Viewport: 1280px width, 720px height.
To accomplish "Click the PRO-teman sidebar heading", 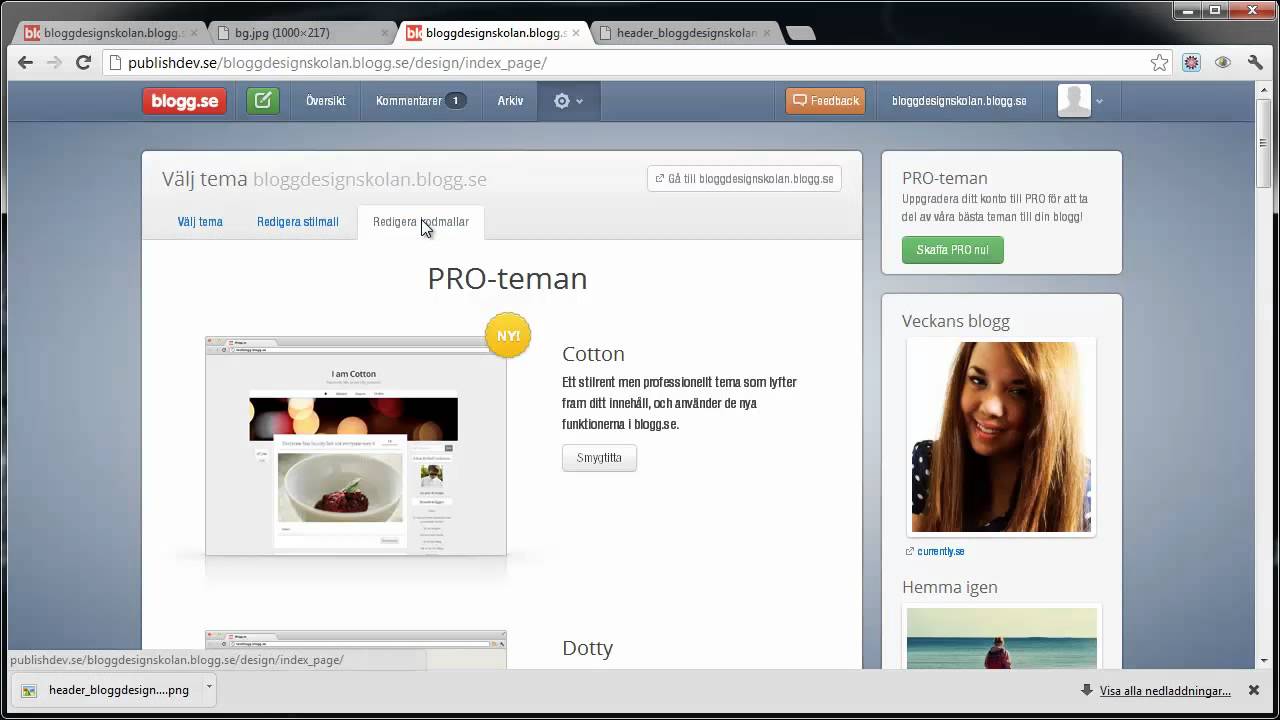I will coord(945,178).
